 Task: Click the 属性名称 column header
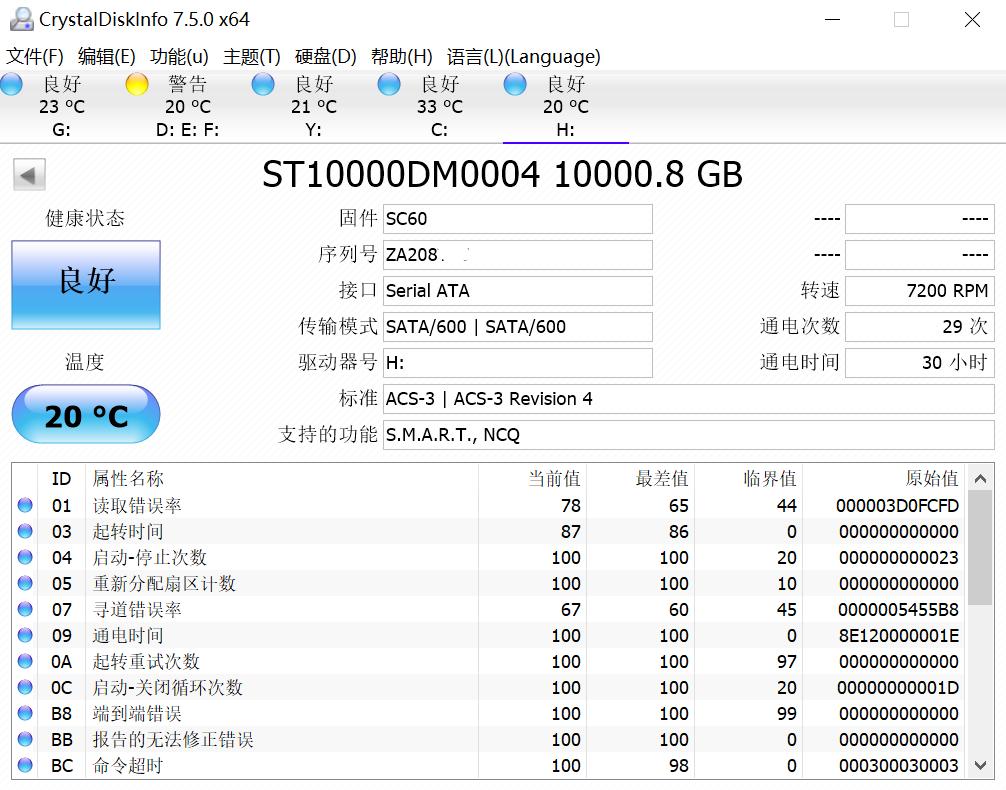(128, 479)
